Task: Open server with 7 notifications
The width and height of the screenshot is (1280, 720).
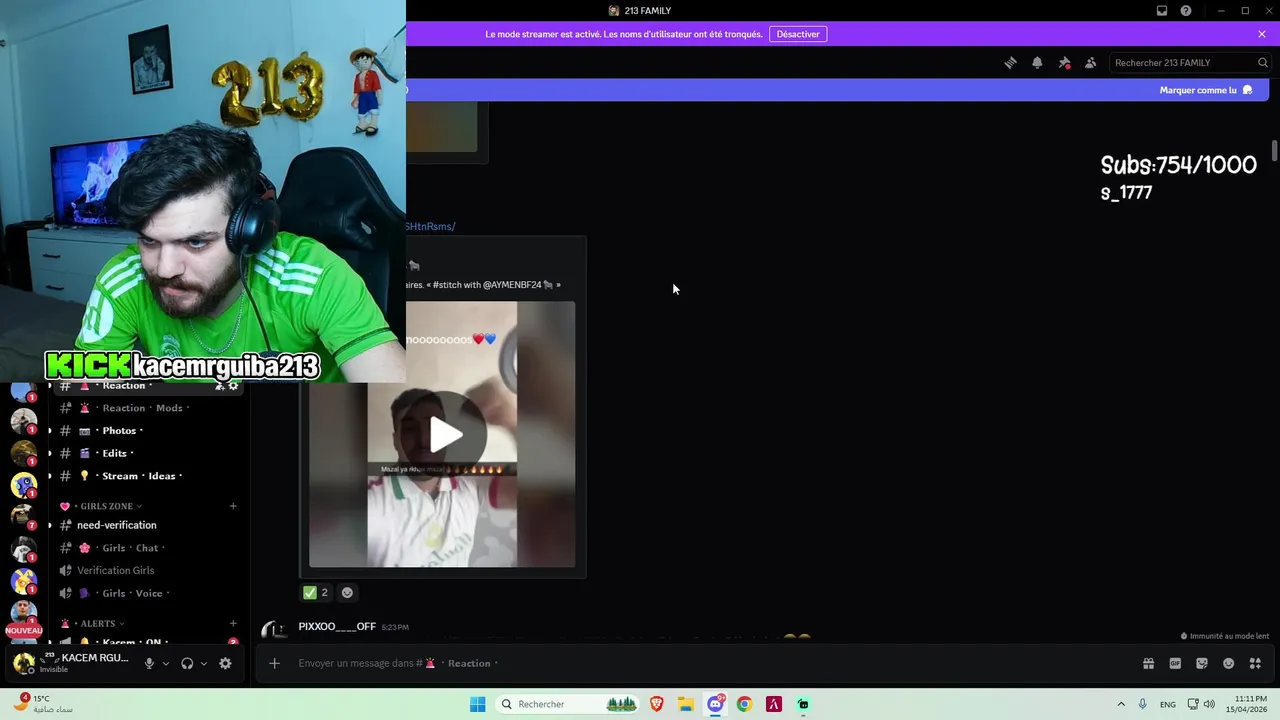Action: coord(24,517)
